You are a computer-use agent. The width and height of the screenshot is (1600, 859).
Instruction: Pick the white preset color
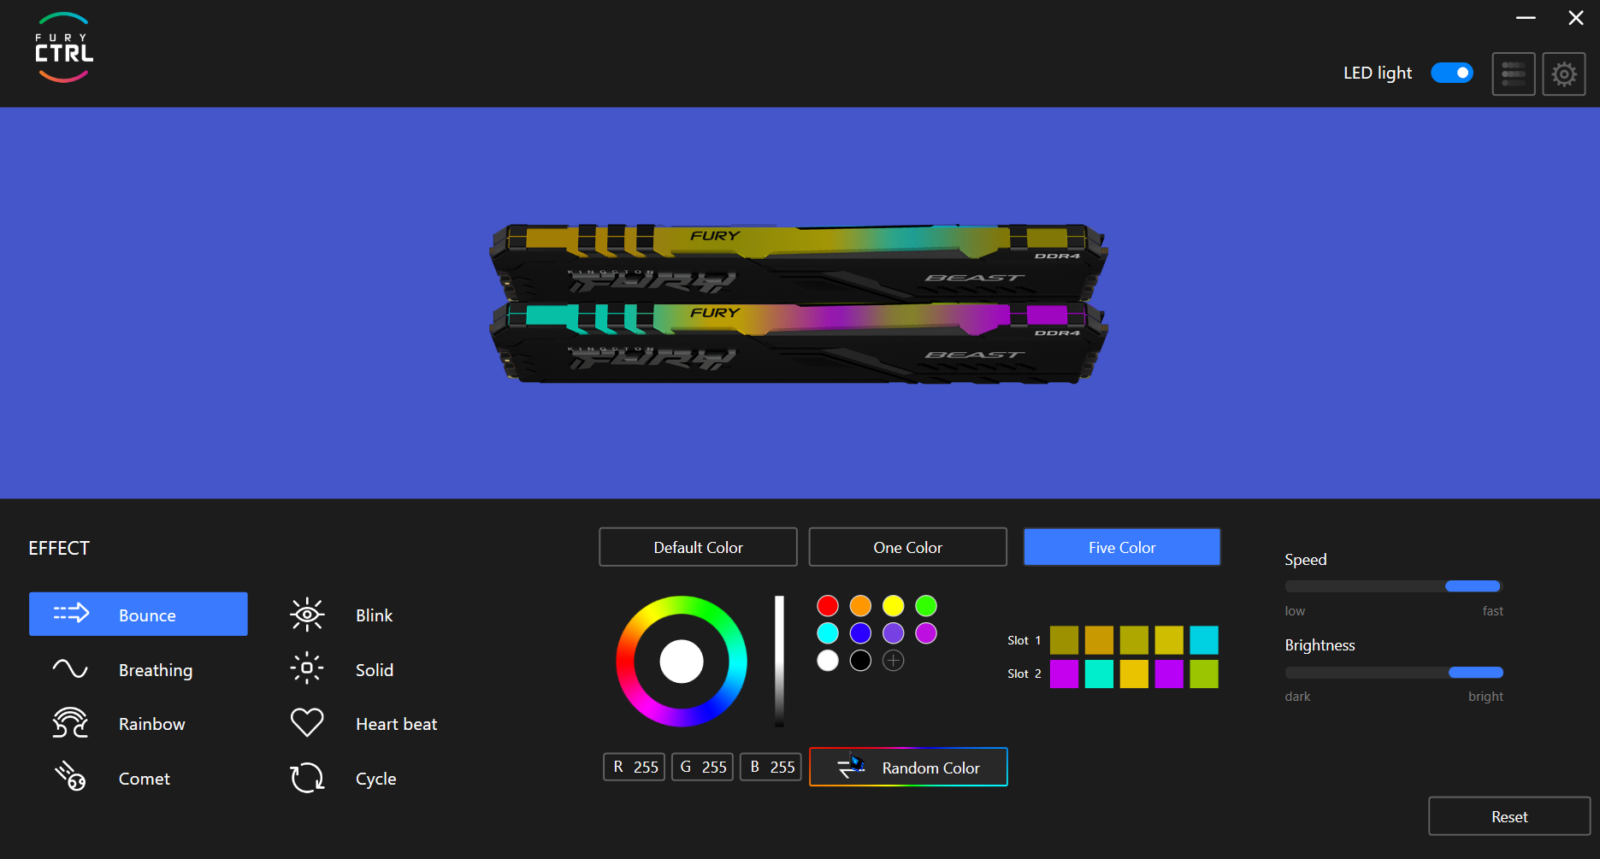828,660
